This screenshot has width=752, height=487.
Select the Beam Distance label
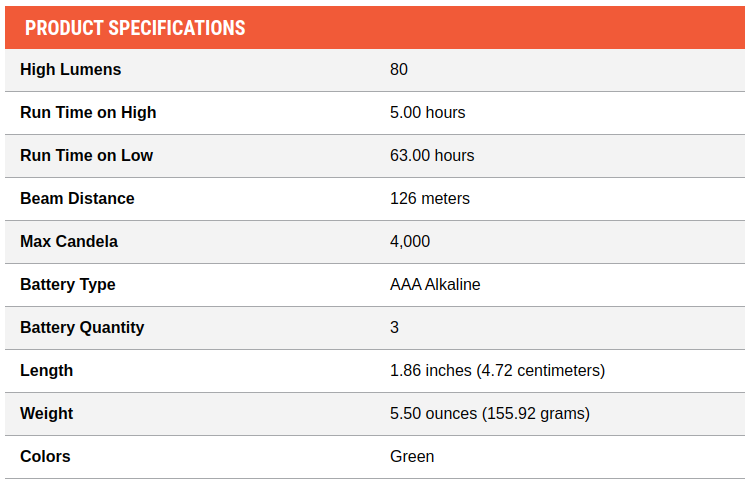point(77,199)
